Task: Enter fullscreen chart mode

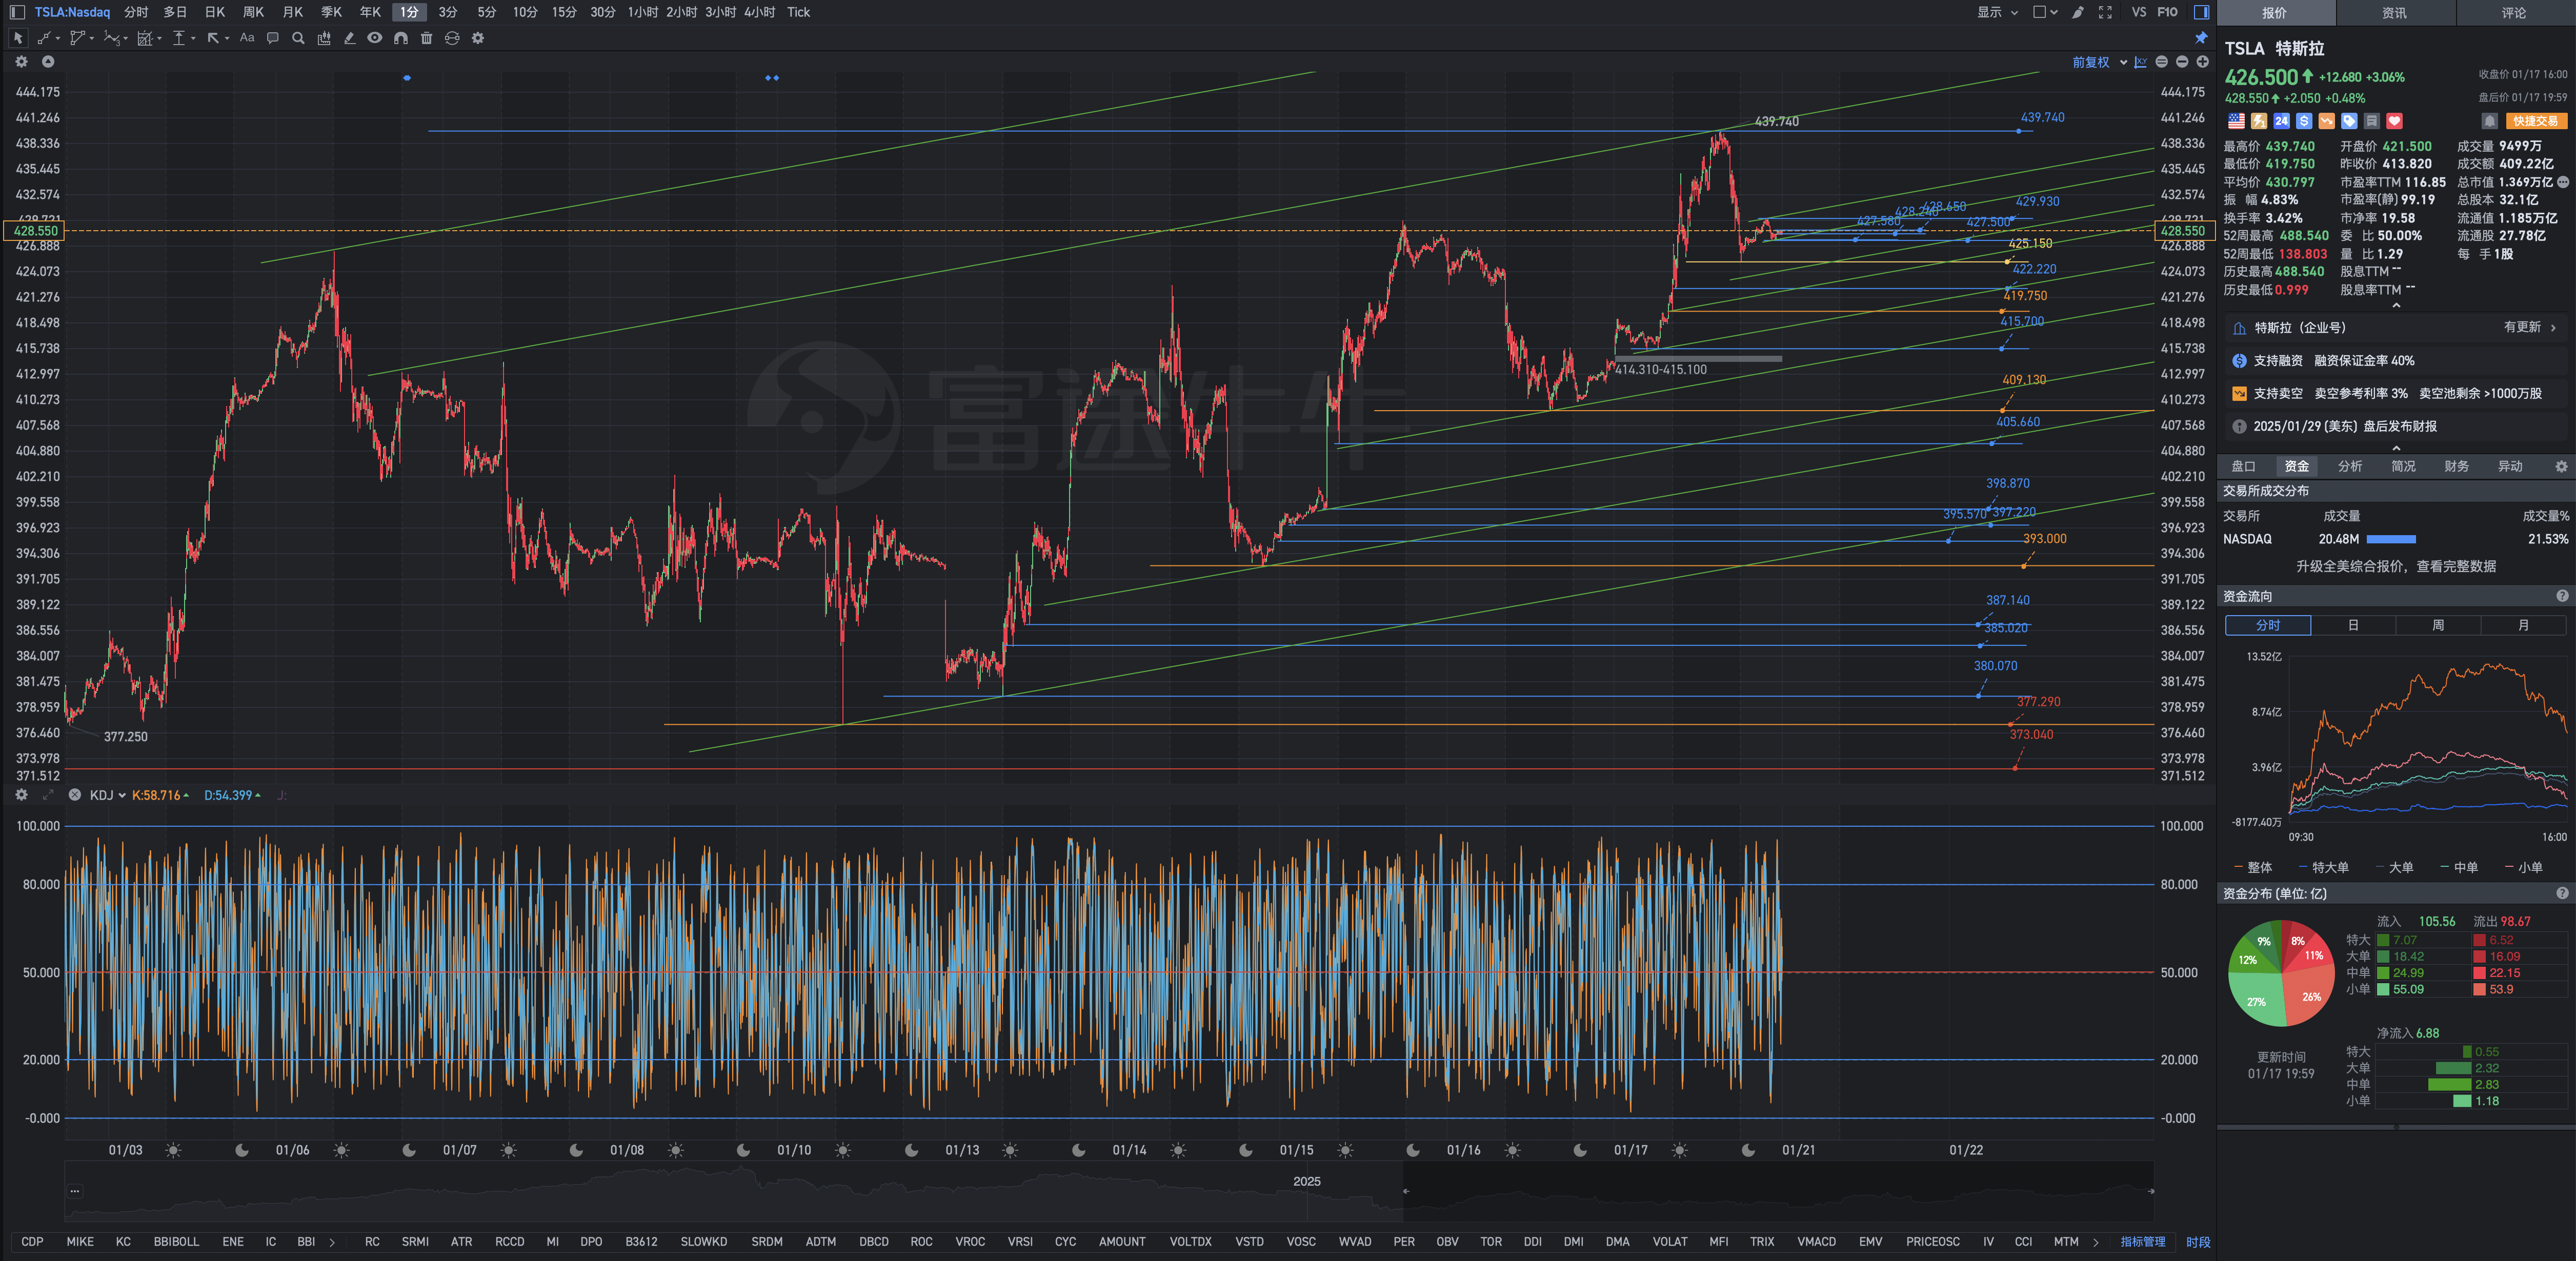Action: 2105,12
